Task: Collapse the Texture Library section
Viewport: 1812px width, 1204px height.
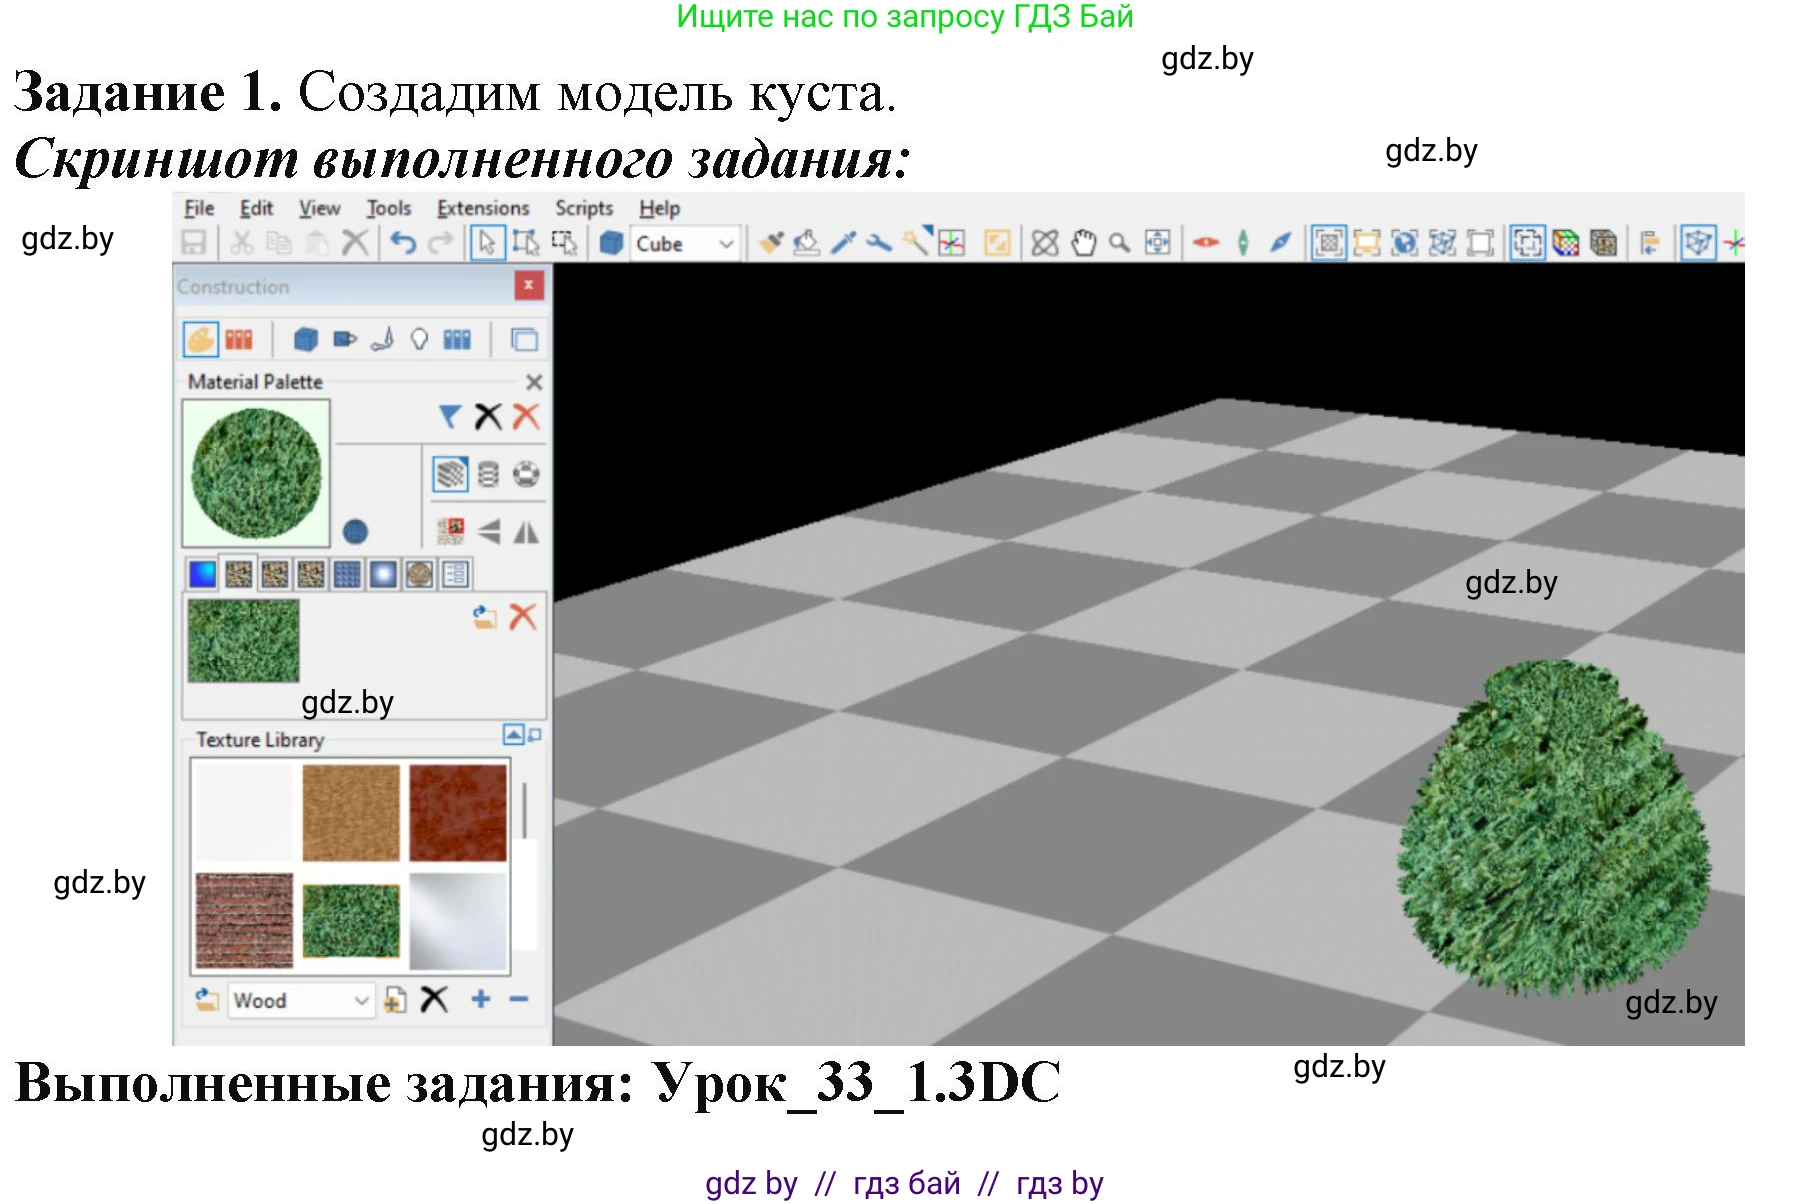Action: [x=512, y=736]
